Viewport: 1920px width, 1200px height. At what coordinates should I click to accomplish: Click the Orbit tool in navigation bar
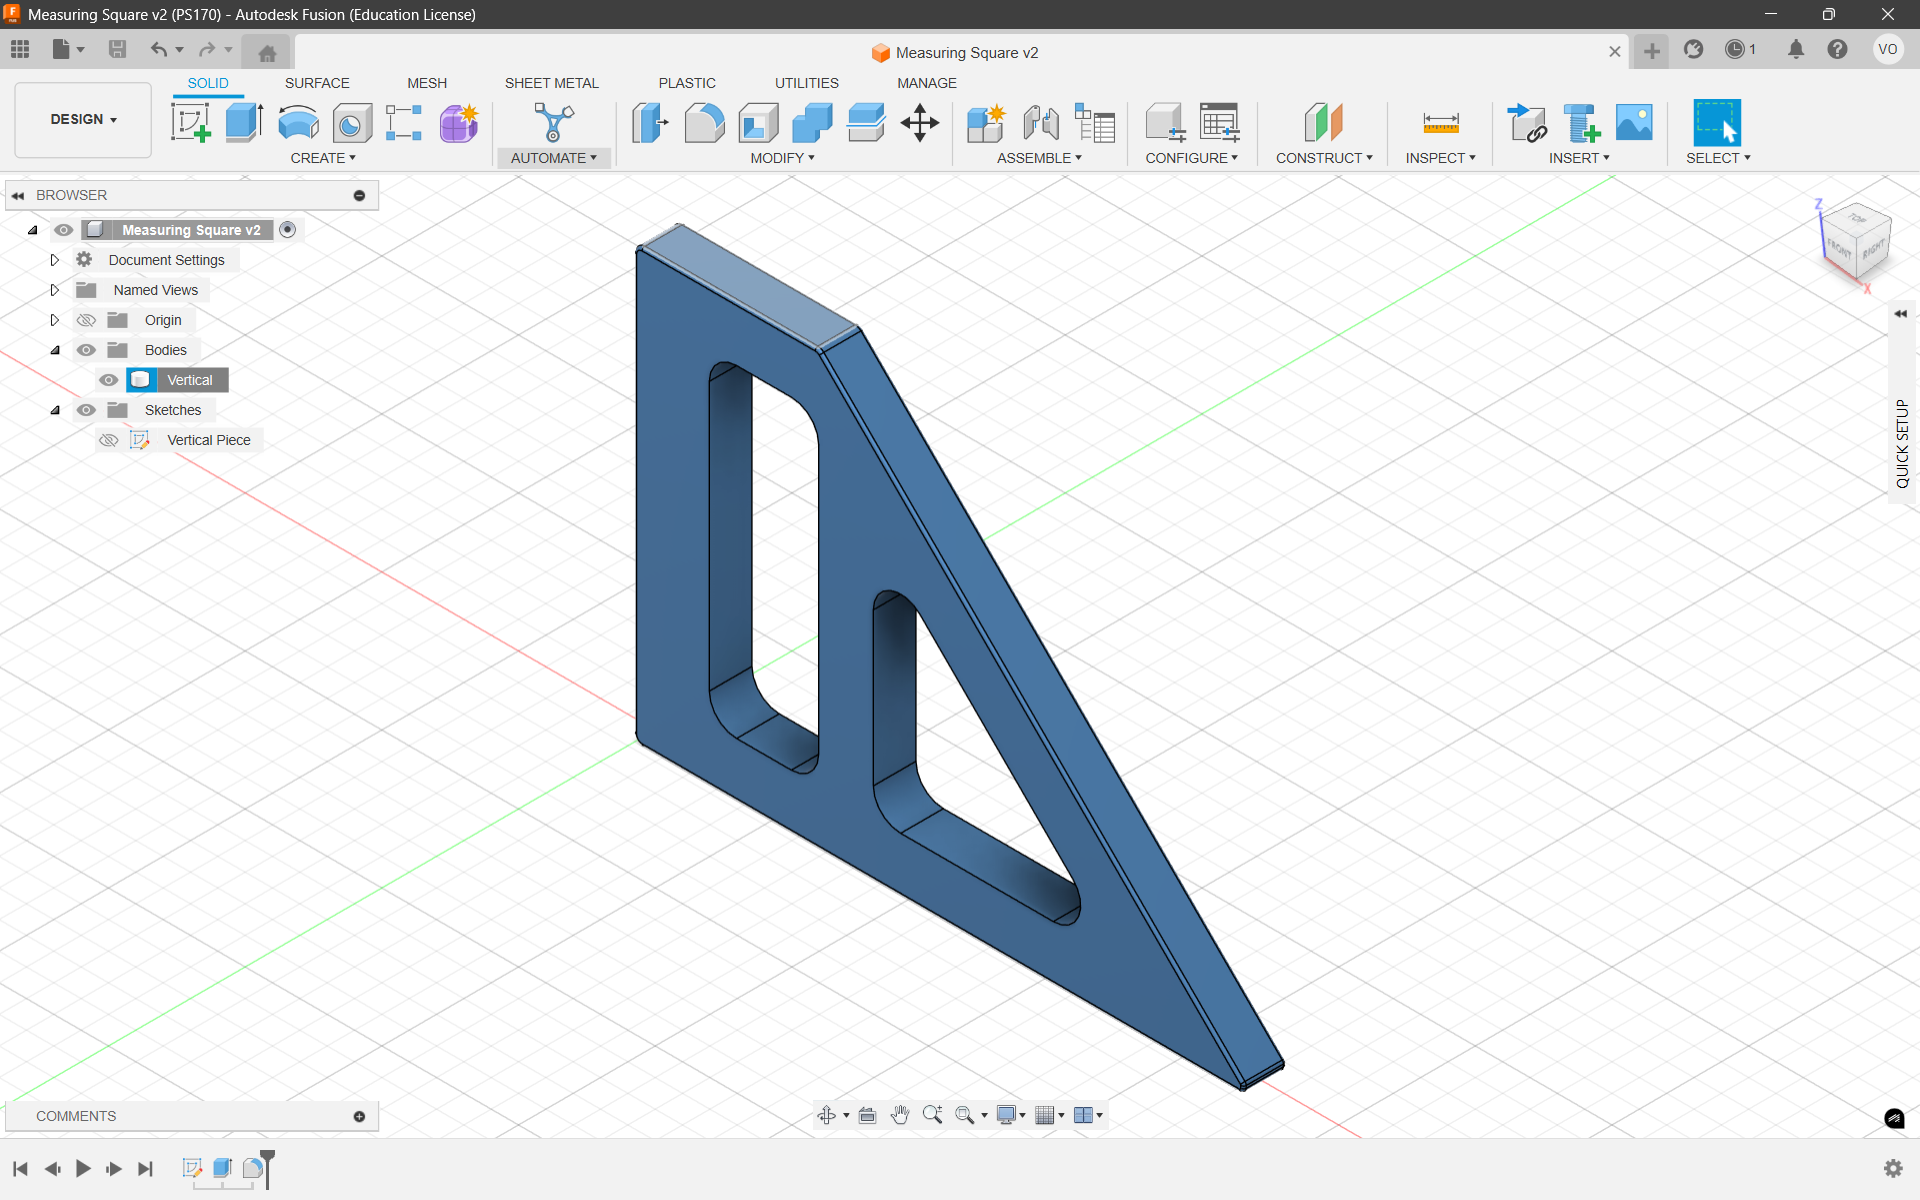coord(826,1115)
